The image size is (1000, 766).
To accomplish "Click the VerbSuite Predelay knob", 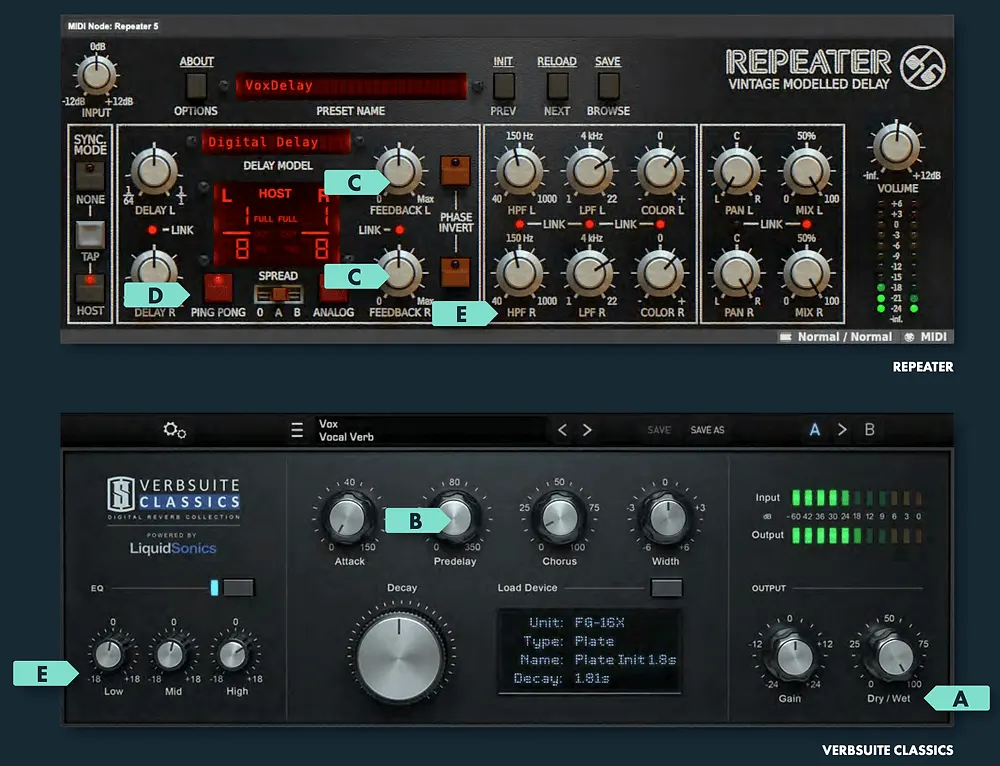I will (455, 518).
